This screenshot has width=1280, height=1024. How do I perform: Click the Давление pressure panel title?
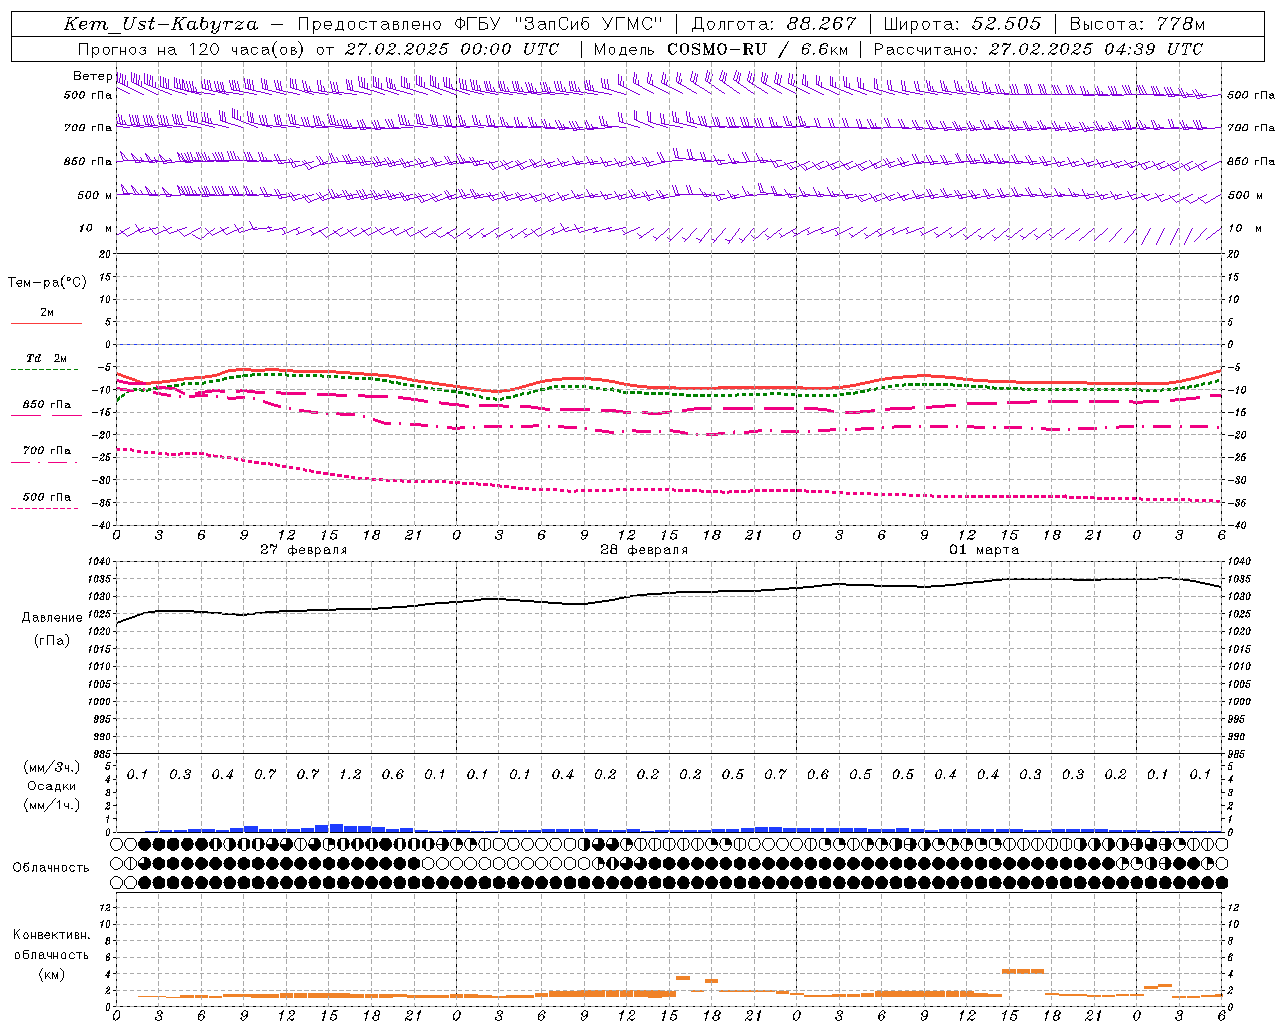point(52,618)
